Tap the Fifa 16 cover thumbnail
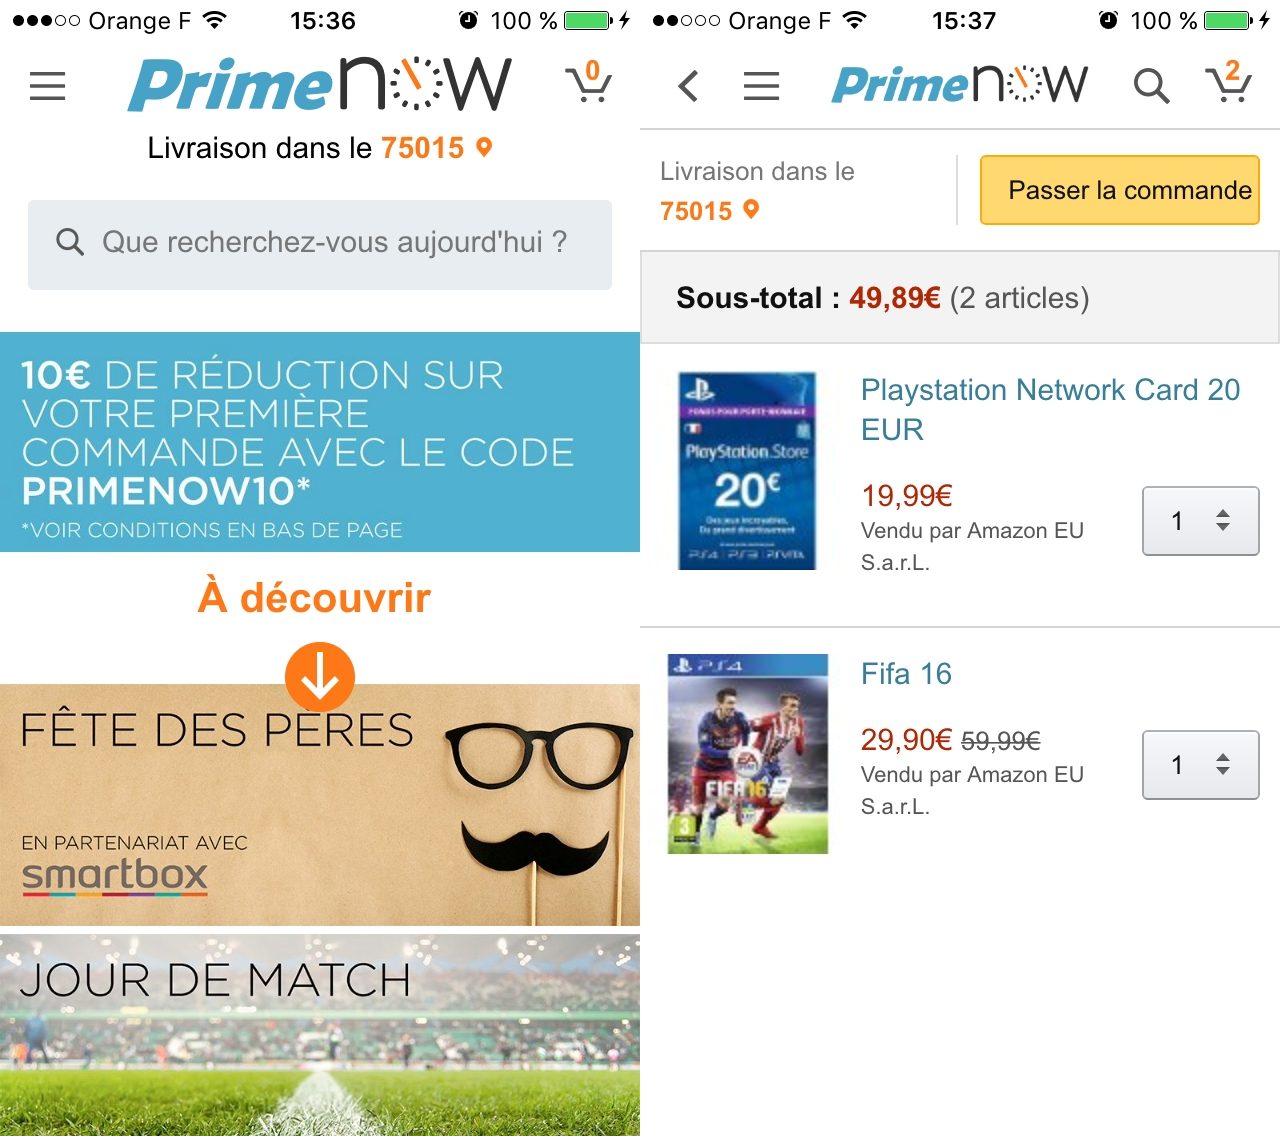The height and width of the screenshot is (1136, 1280). click(748, 754)
